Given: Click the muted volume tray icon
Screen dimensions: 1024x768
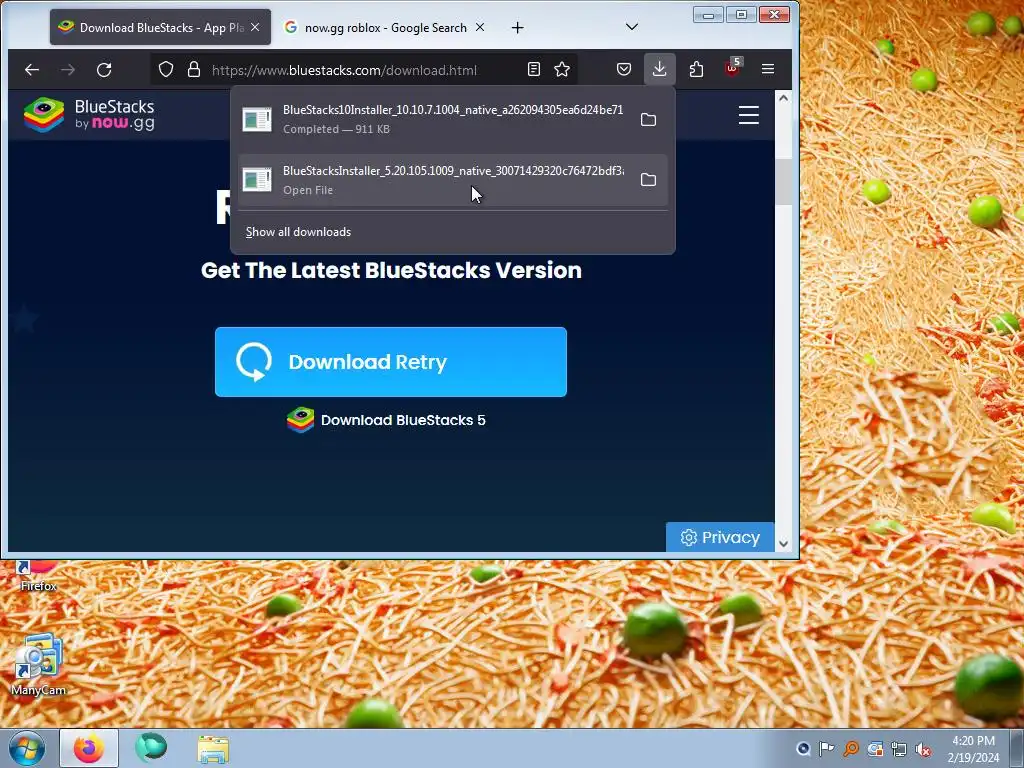Looking at the screenshot, I should (x=923, y=749).
